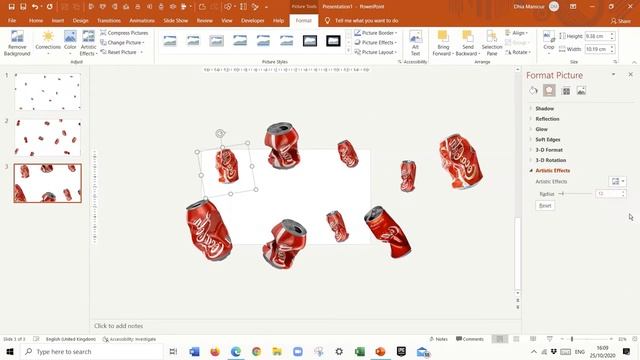640x360 pixels.
Task: Expand the 3-D Rotation section
Action: point(551,160)
